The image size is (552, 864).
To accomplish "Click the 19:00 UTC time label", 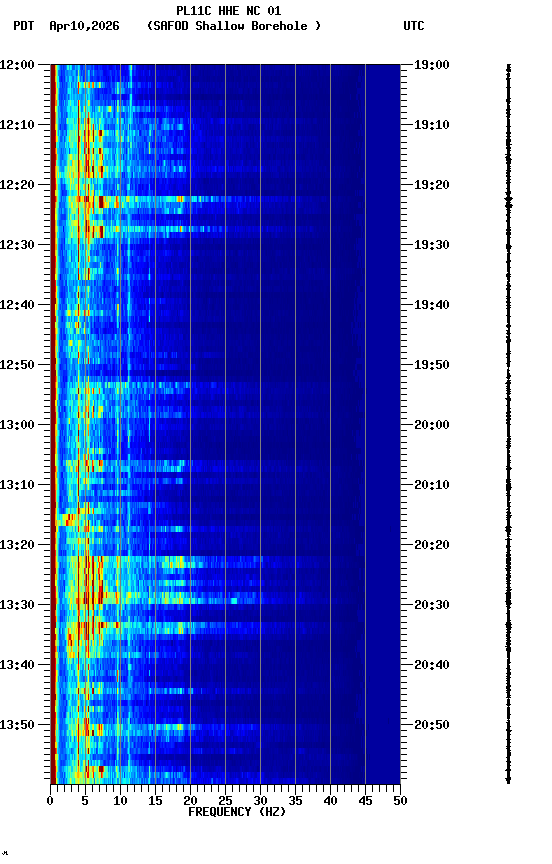I will [432, 65].
